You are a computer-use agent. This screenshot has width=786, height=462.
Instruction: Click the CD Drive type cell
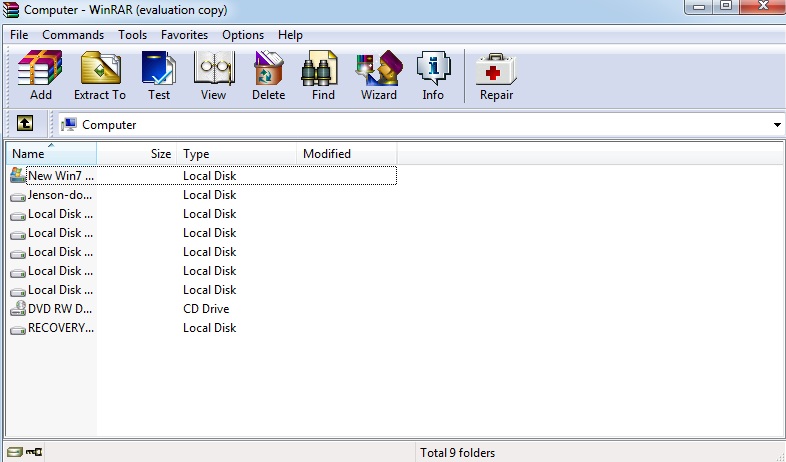point(206,309)
